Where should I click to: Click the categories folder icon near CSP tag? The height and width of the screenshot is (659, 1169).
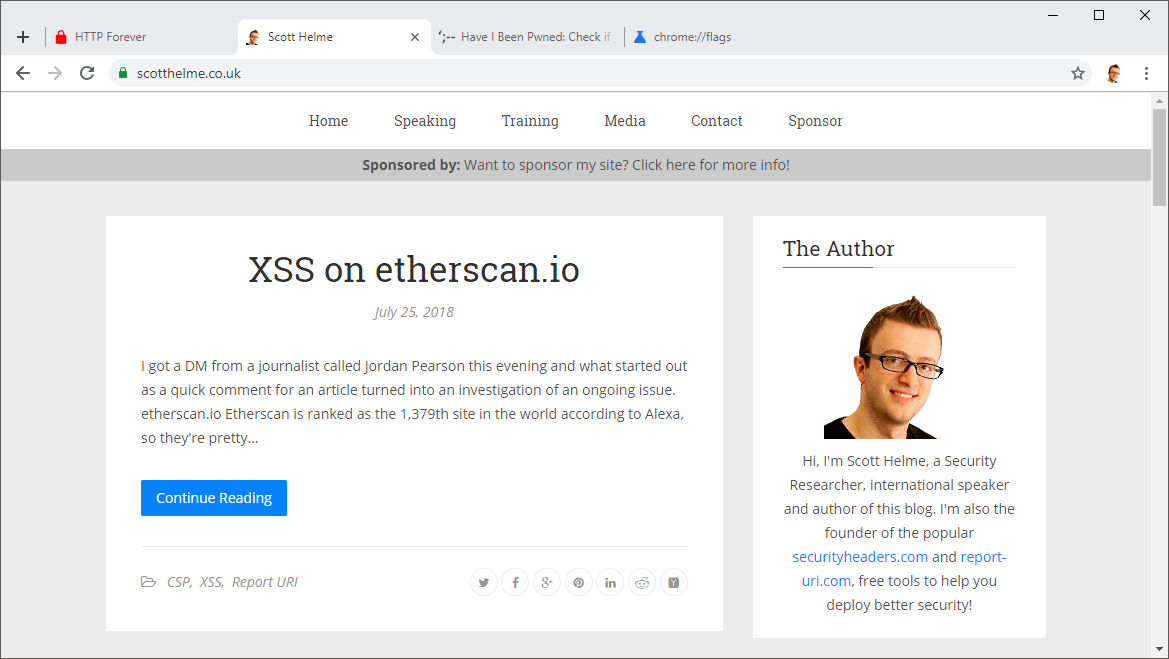coord(148,581)
